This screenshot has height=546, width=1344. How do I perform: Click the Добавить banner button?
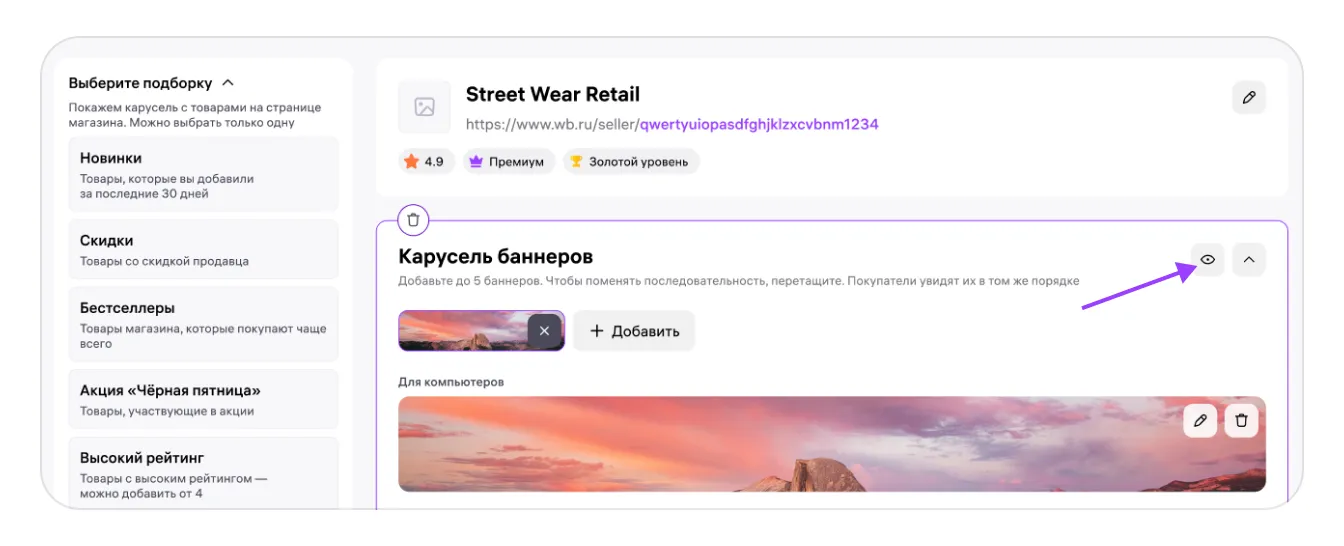tap(634, 331)
